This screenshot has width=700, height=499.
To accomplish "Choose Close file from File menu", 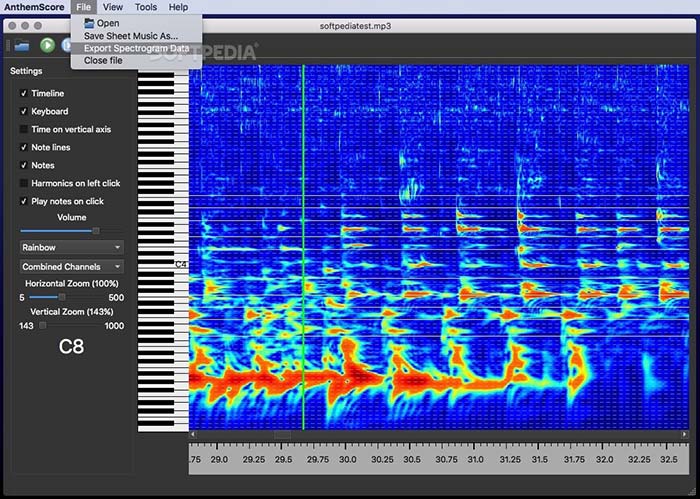I will 136,60.
